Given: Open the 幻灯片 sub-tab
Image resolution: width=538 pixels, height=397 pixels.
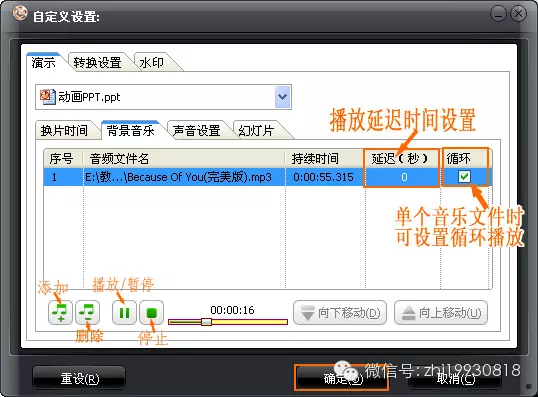Looking at the screenshot, I should (256, 131).
